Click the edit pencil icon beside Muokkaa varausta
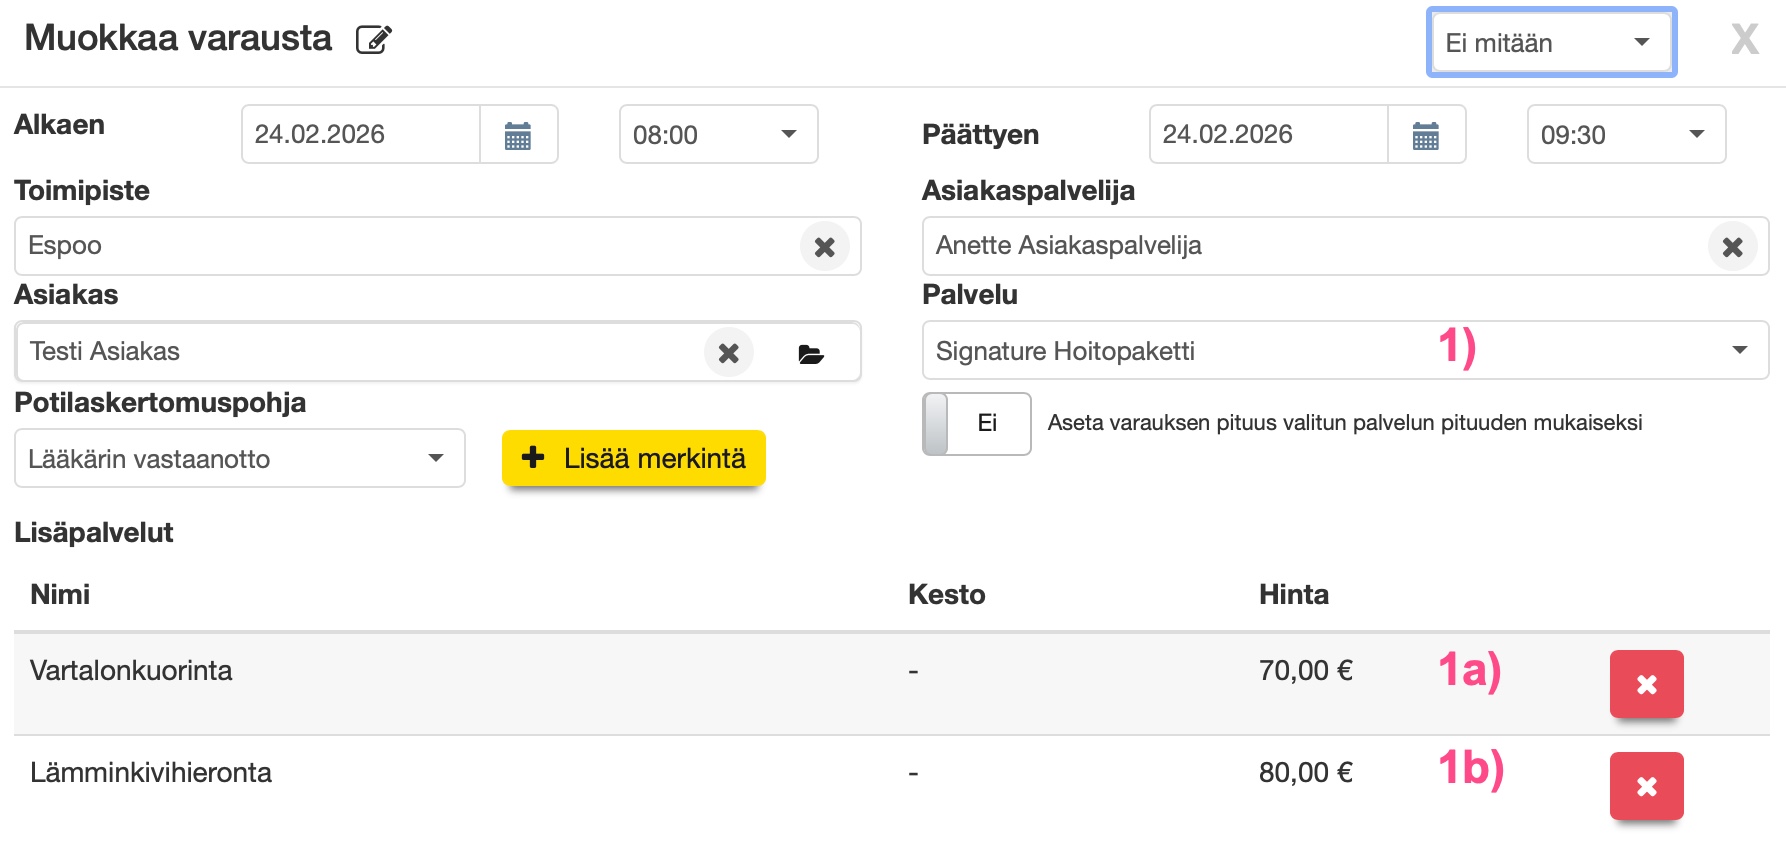The width and height of the screenshot is (1786, 868). point(374,40)
